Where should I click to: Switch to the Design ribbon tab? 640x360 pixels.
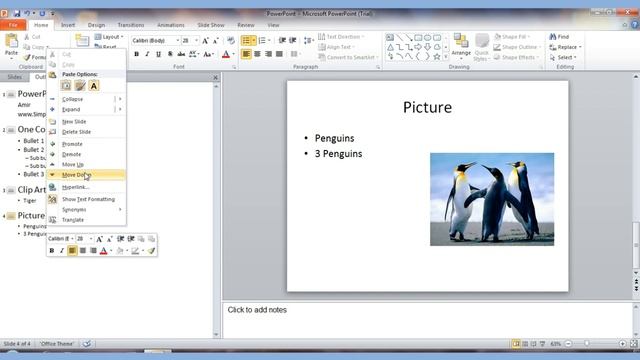[96, 25]
